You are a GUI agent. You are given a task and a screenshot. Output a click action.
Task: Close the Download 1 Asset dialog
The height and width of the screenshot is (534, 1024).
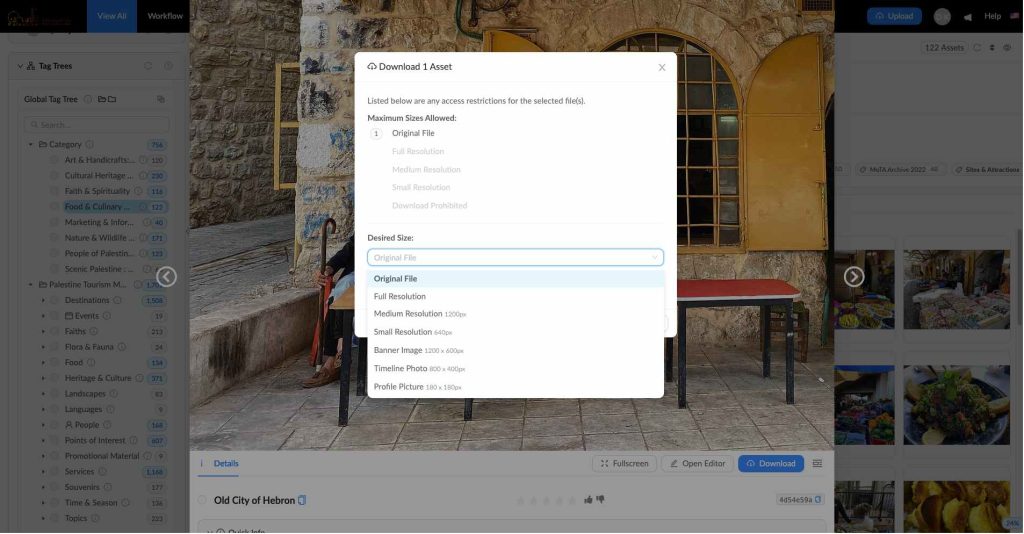pos(661,67)
